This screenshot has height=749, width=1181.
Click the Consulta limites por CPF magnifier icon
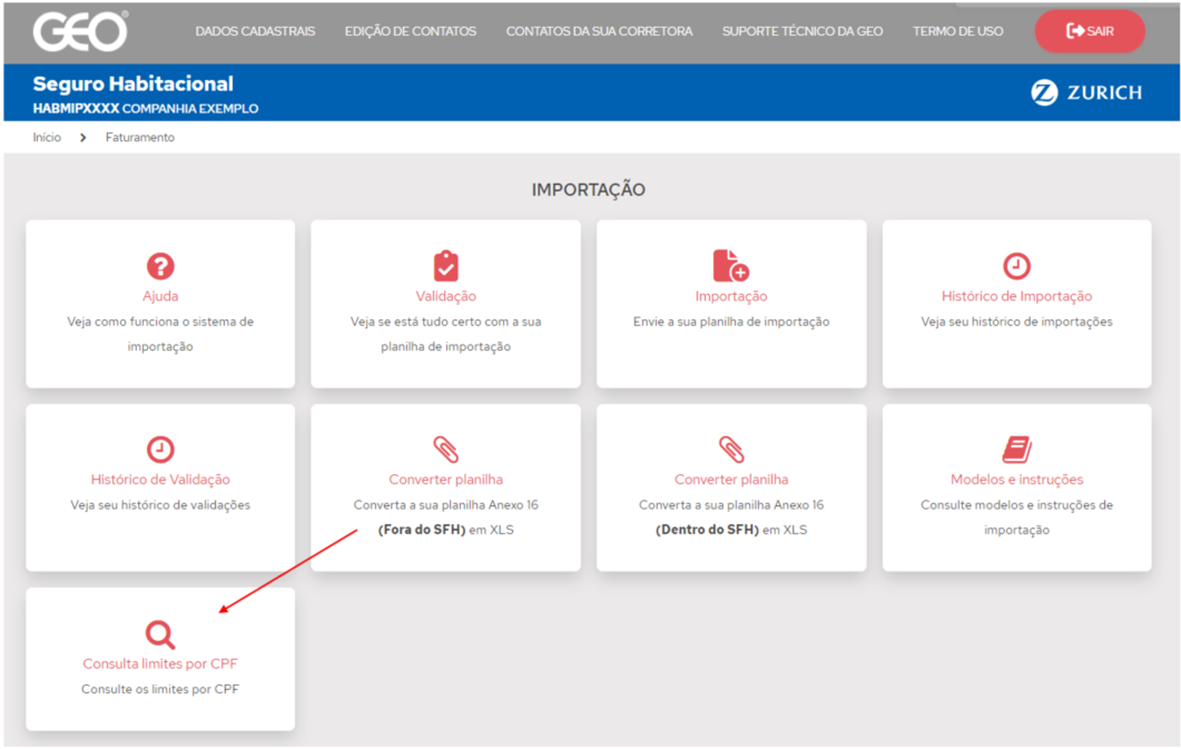tap(160, 634)
